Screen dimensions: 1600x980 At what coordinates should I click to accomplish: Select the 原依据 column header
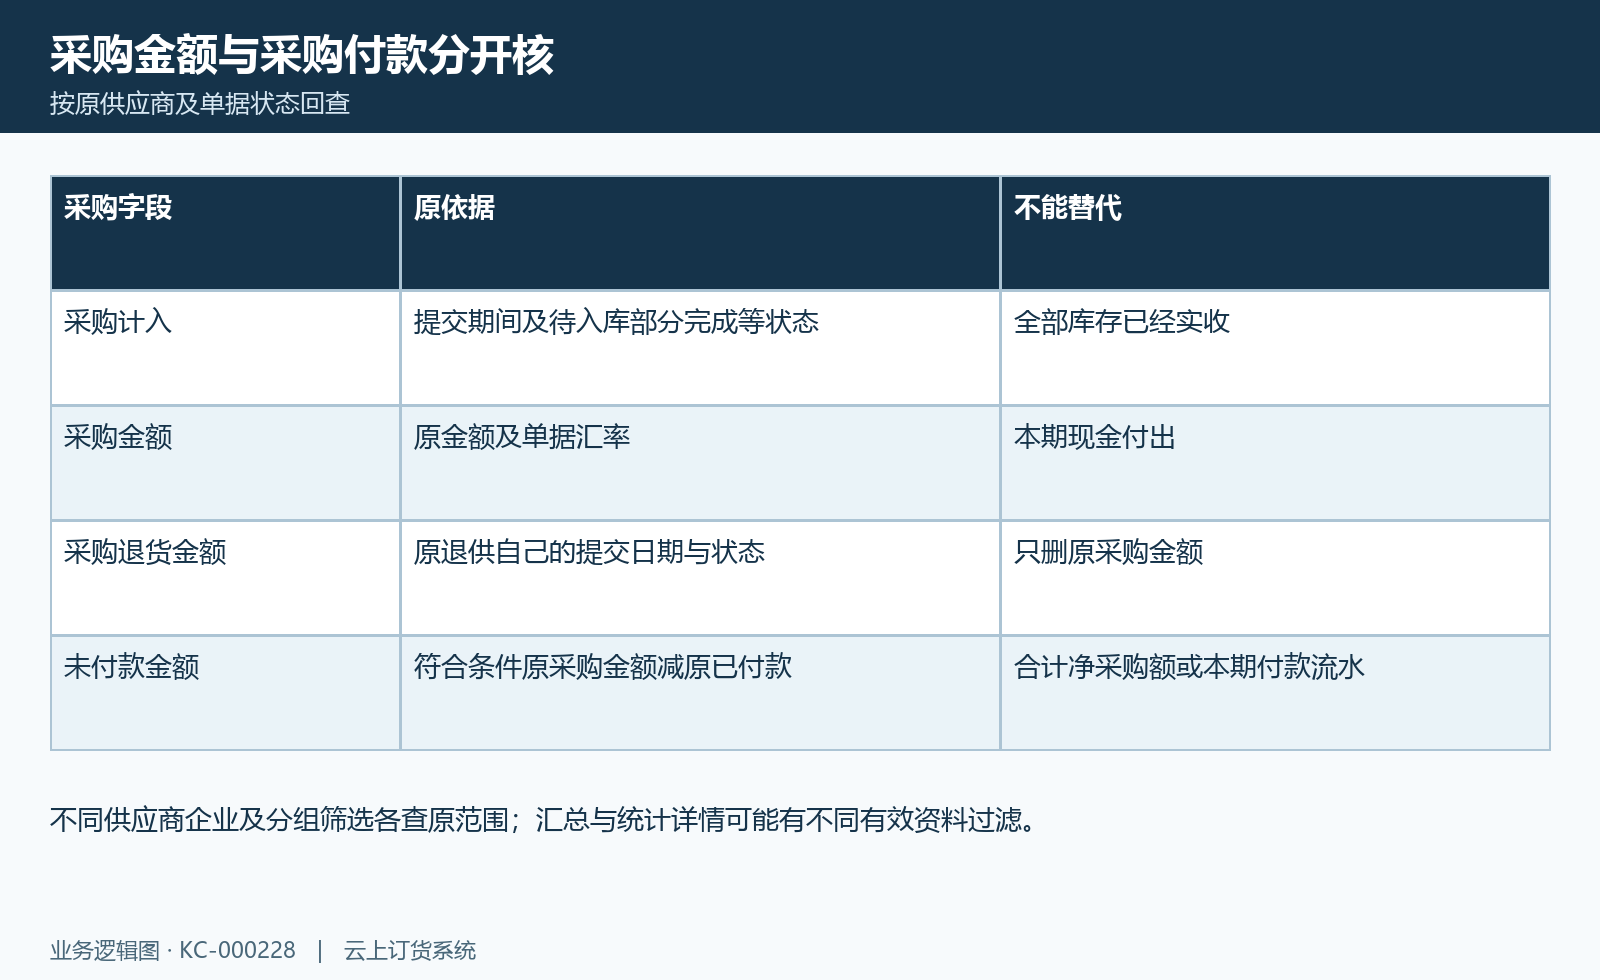pos(700,233)
